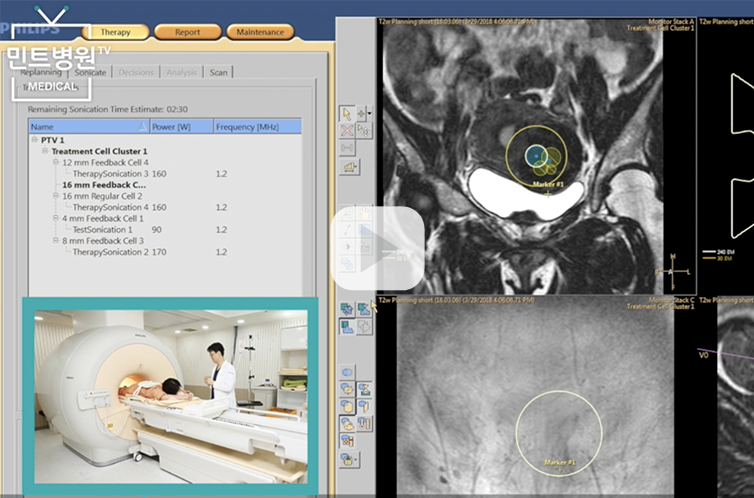
Task: Click the grayed Analysis sub-tab
Action: point(182,72)
